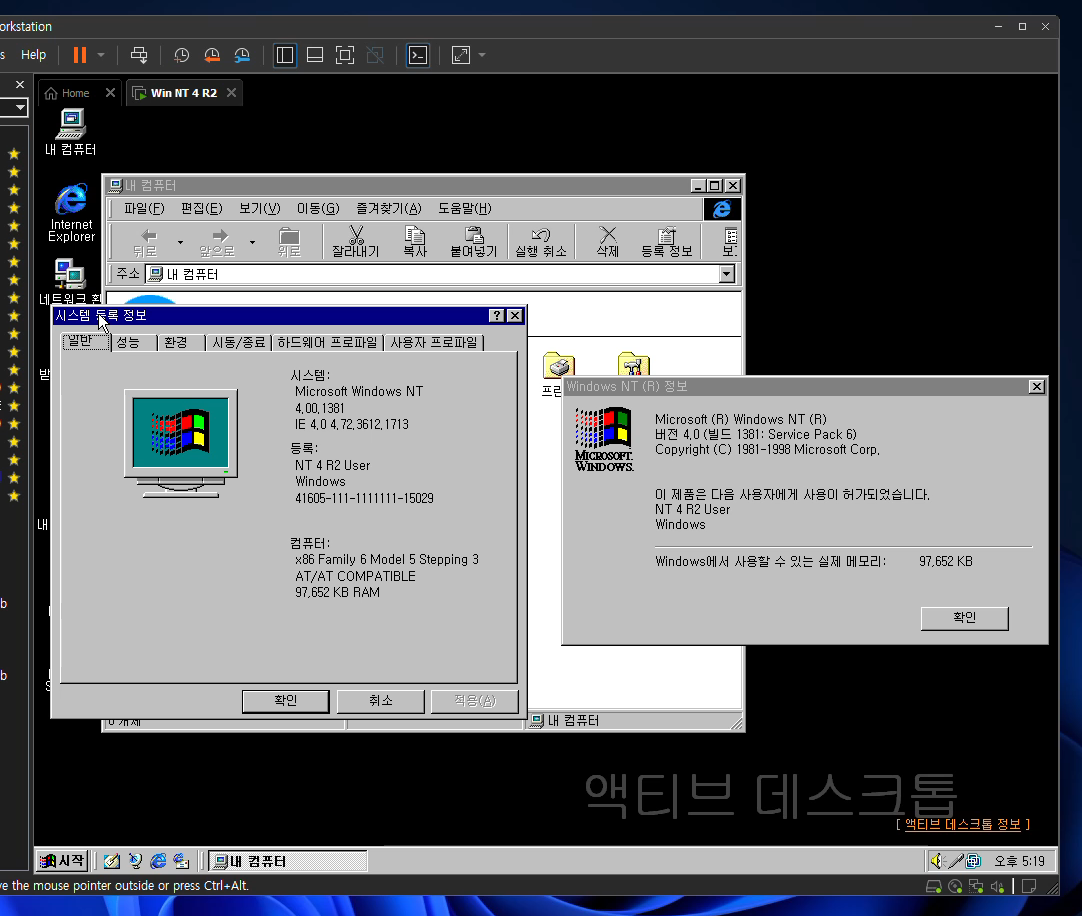Open the 보기(V) menu

tap(259, 208)
